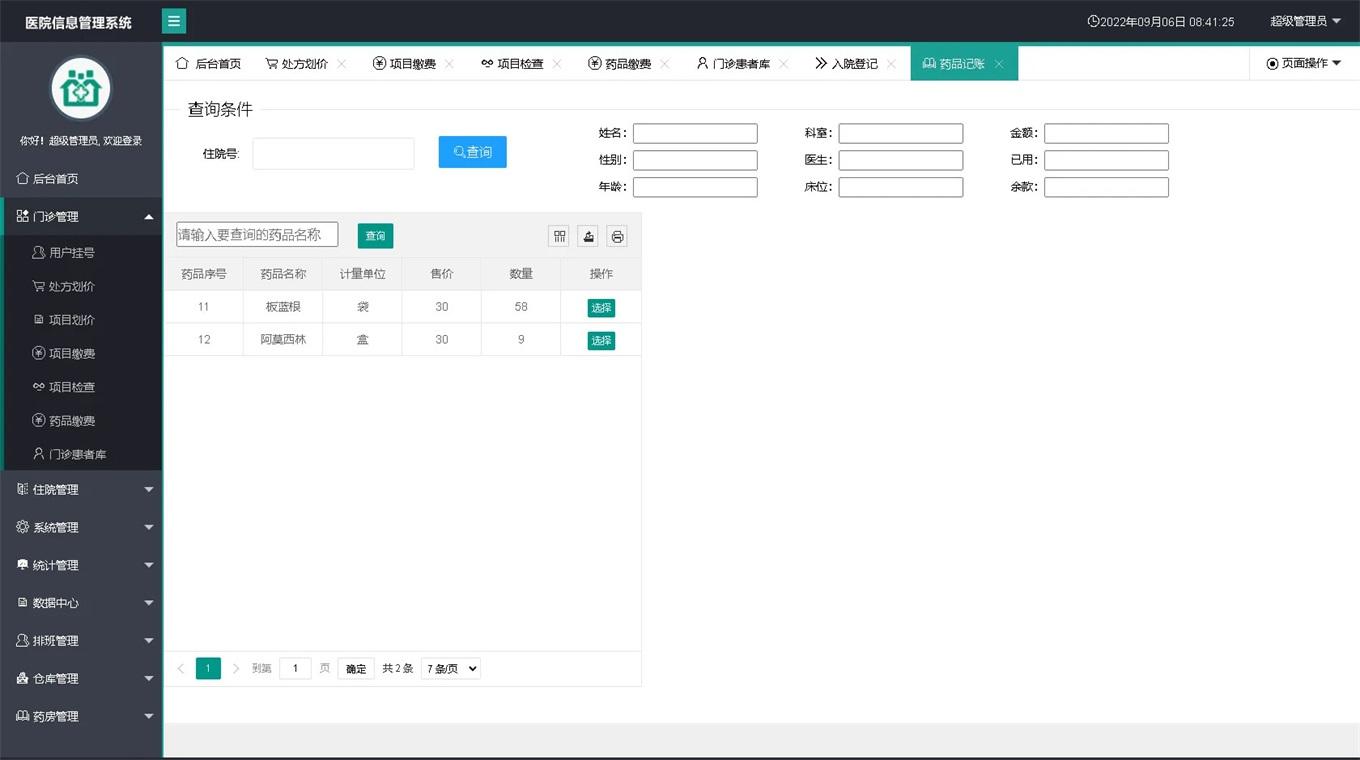
Task: Open 门诊患者库 in the sidebar
Action: tap(81, 454)
